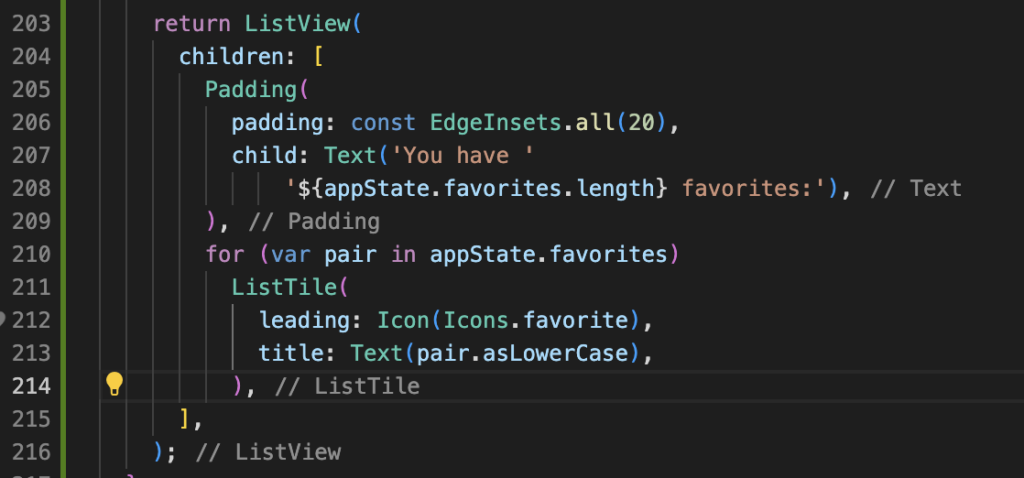Image resolution: width=1024 pixels, height=478 pixels.
Task: Click line number 203 in the gutter
Action: pyautogui.click(x=31, y=23)
